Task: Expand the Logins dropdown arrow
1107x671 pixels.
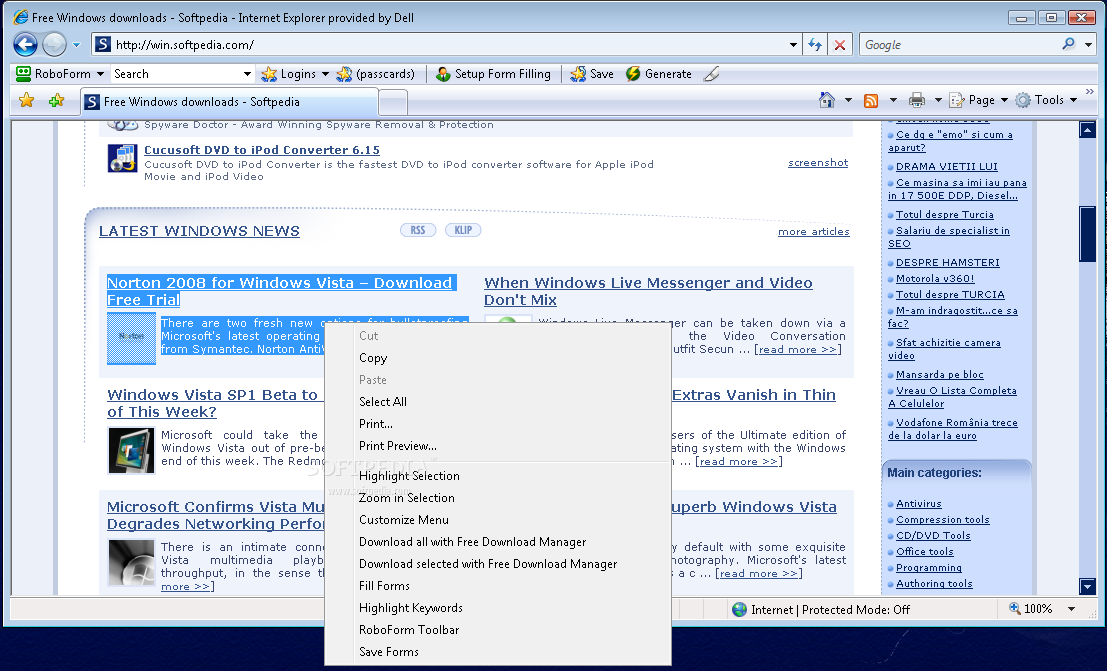Action: tap(325, 73)
